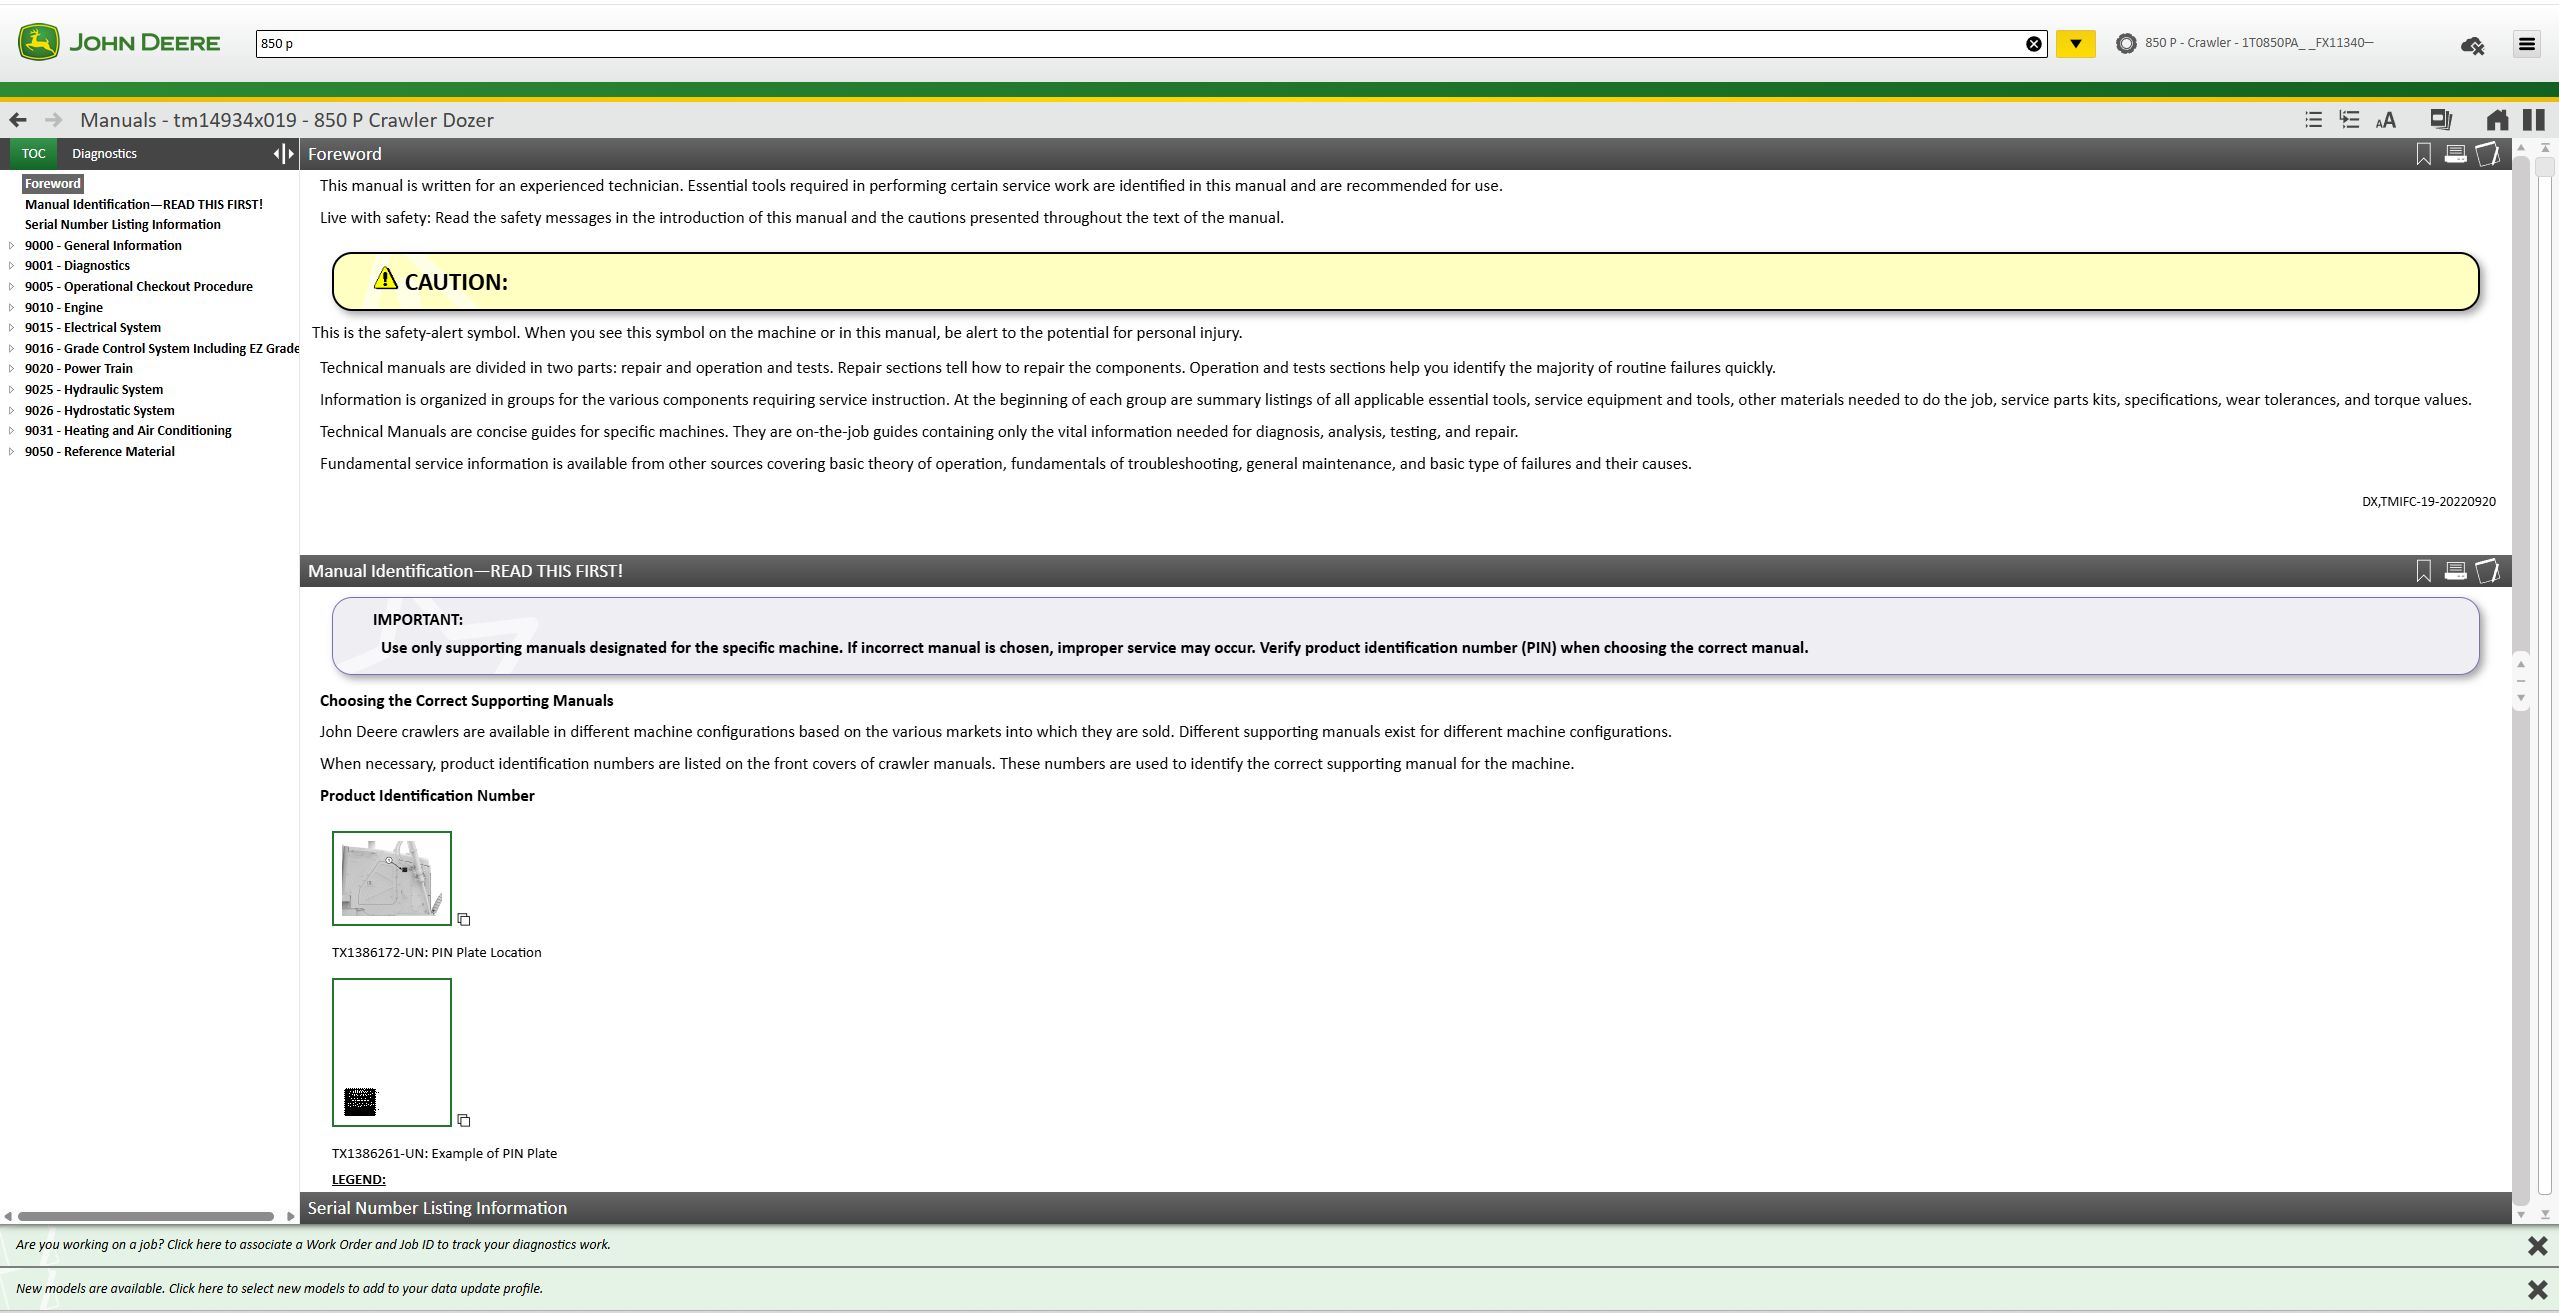The image size is (2559, 1313).
Task: Clear the search field with X icon
Action: [x=2033, y=44]
